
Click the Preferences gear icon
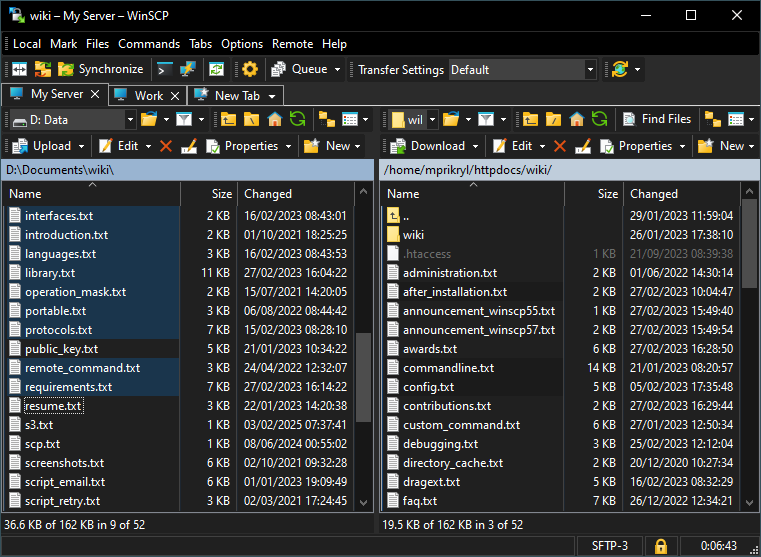coord(250,70)
